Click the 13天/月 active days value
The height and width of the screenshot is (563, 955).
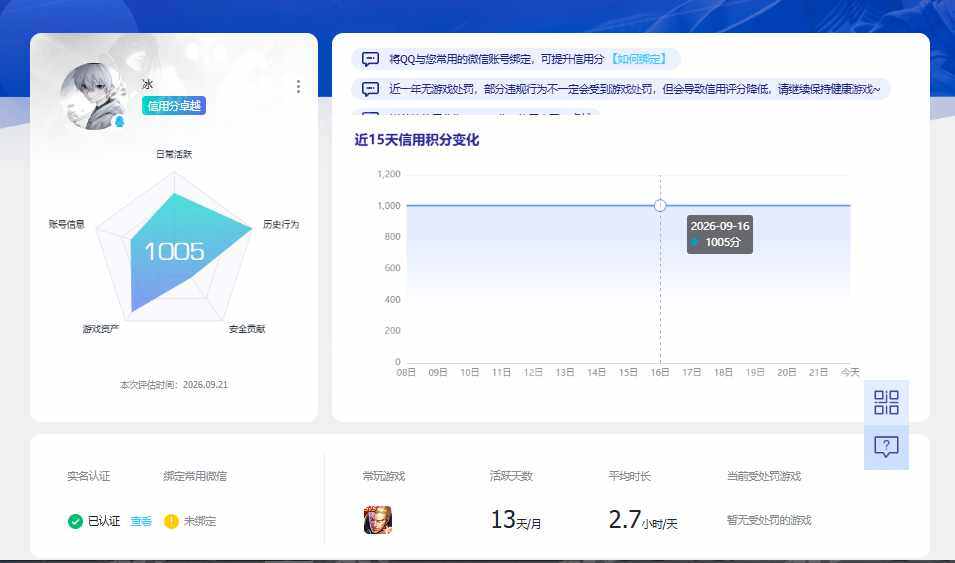(516, 520)
